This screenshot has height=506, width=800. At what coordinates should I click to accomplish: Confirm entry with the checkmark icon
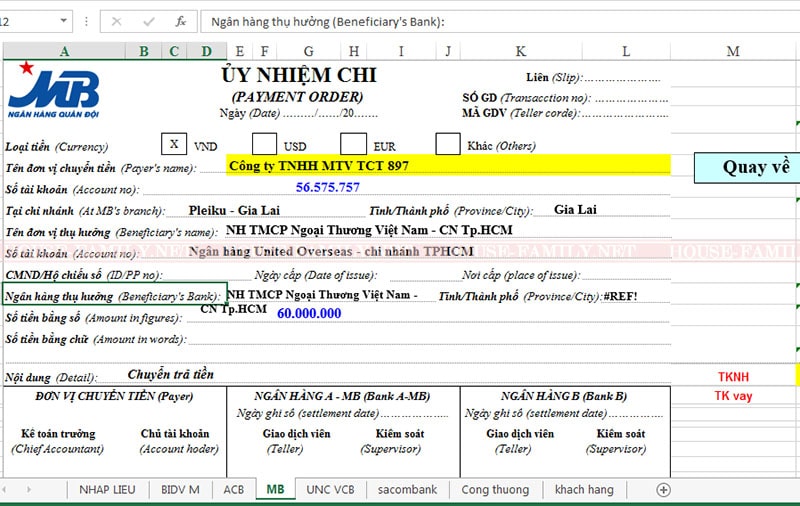tap(149, 21)
